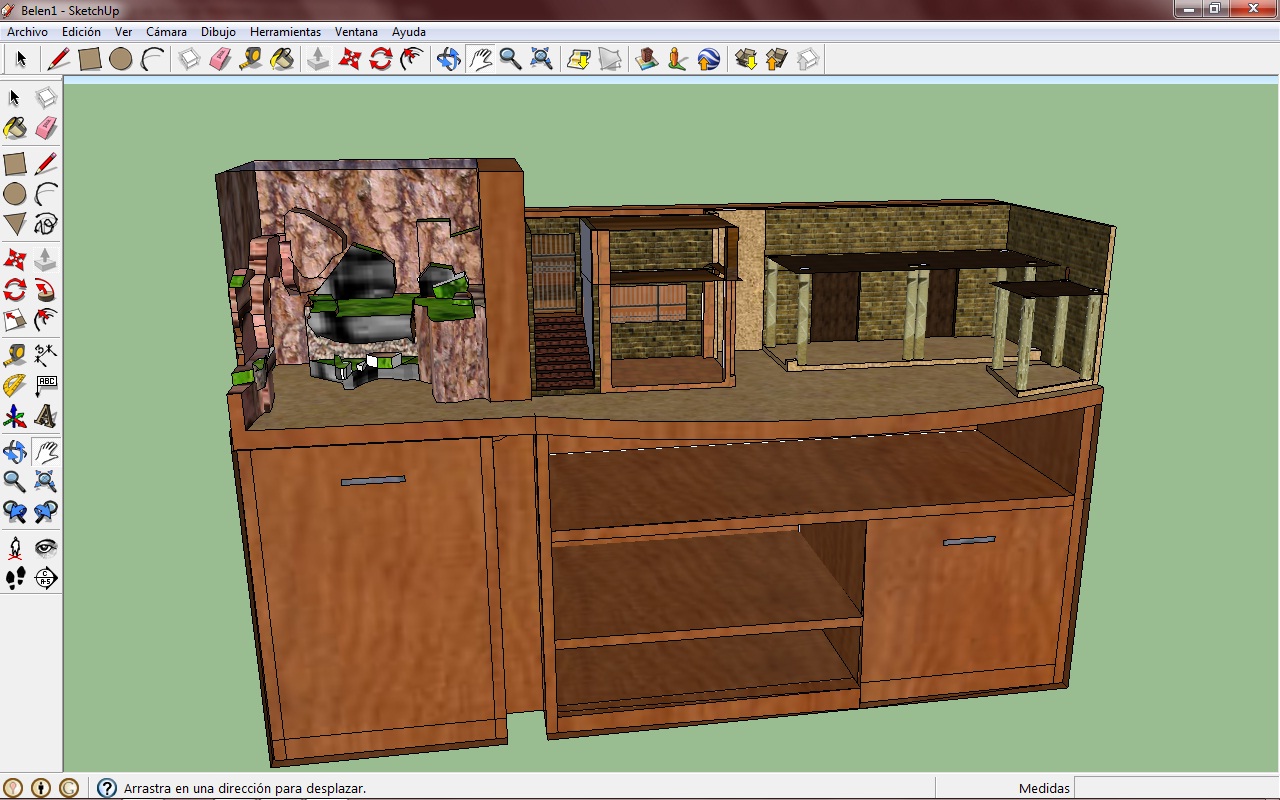Select the Position Camera tool
1280x800 pixels.
click(15, 547)
